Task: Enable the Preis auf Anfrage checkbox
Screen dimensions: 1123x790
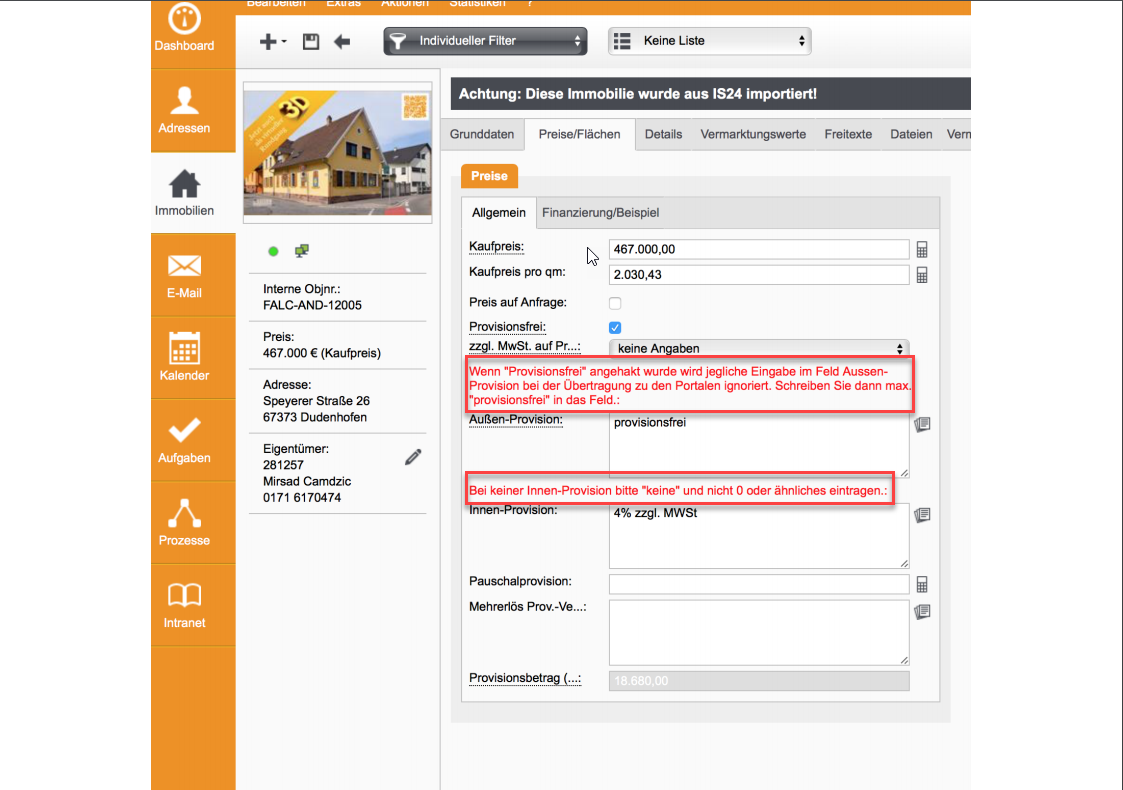Action: 615,303
